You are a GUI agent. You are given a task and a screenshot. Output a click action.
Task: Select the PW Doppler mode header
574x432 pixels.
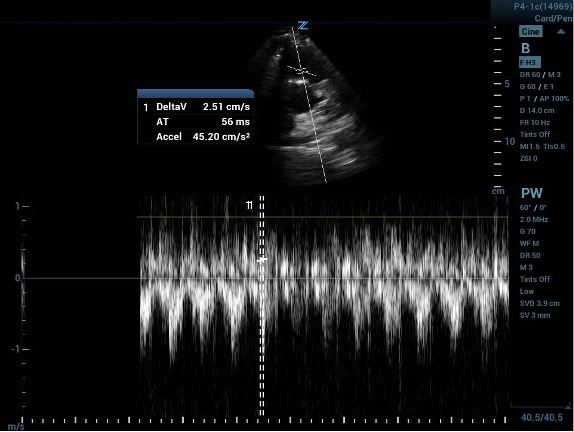(532, 193)
